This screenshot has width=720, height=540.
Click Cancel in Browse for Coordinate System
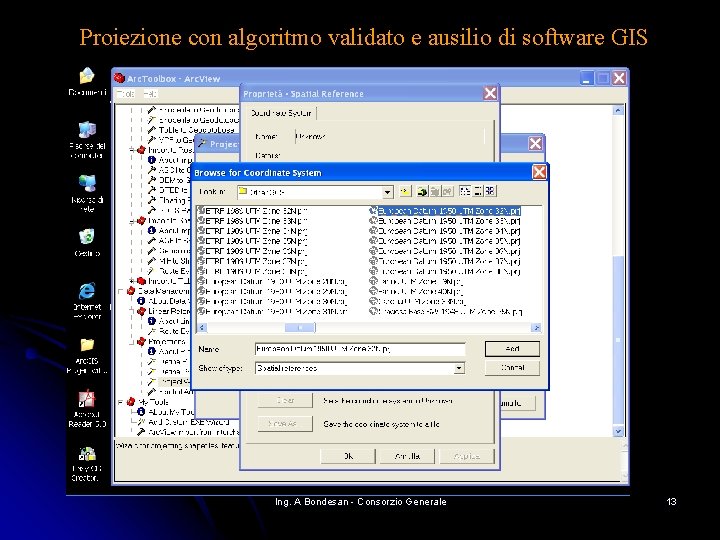pos(512,368)
